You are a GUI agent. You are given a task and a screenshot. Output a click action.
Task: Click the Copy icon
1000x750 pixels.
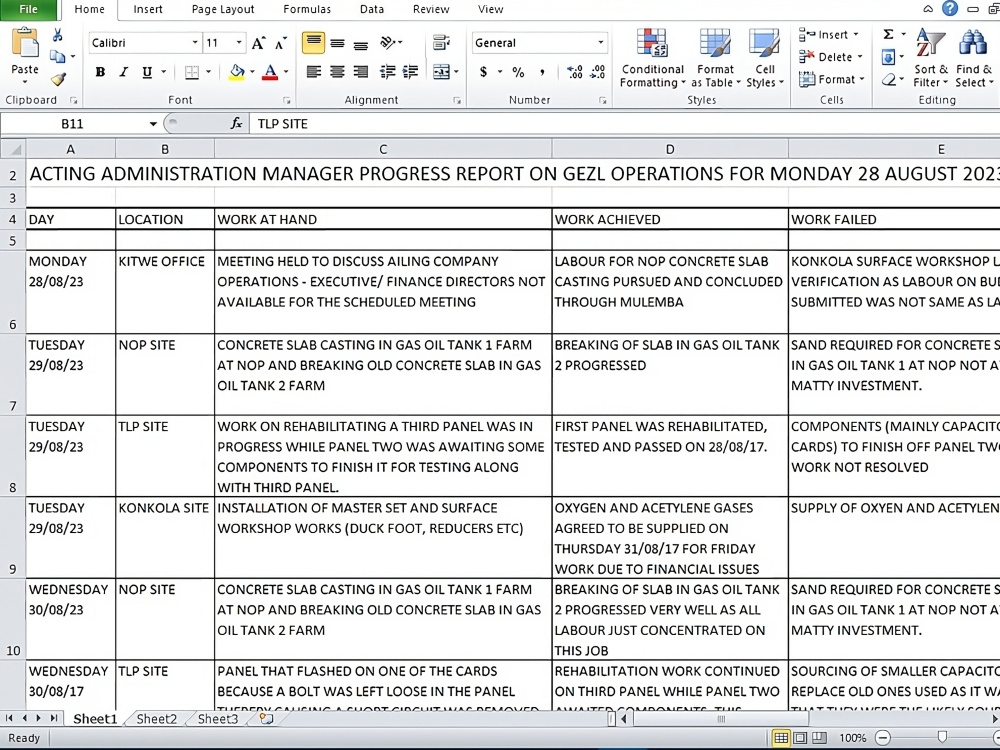click(x=57, y=57)
